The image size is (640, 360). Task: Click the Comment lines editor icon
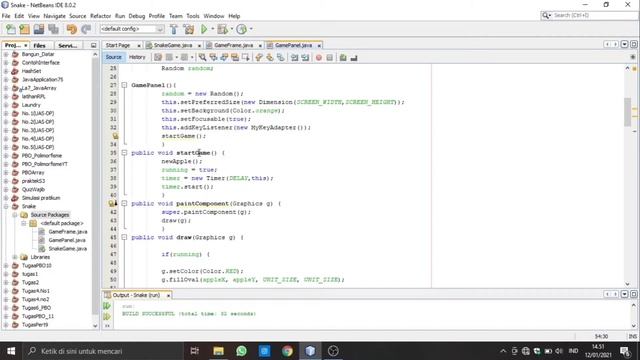[343, 58]
